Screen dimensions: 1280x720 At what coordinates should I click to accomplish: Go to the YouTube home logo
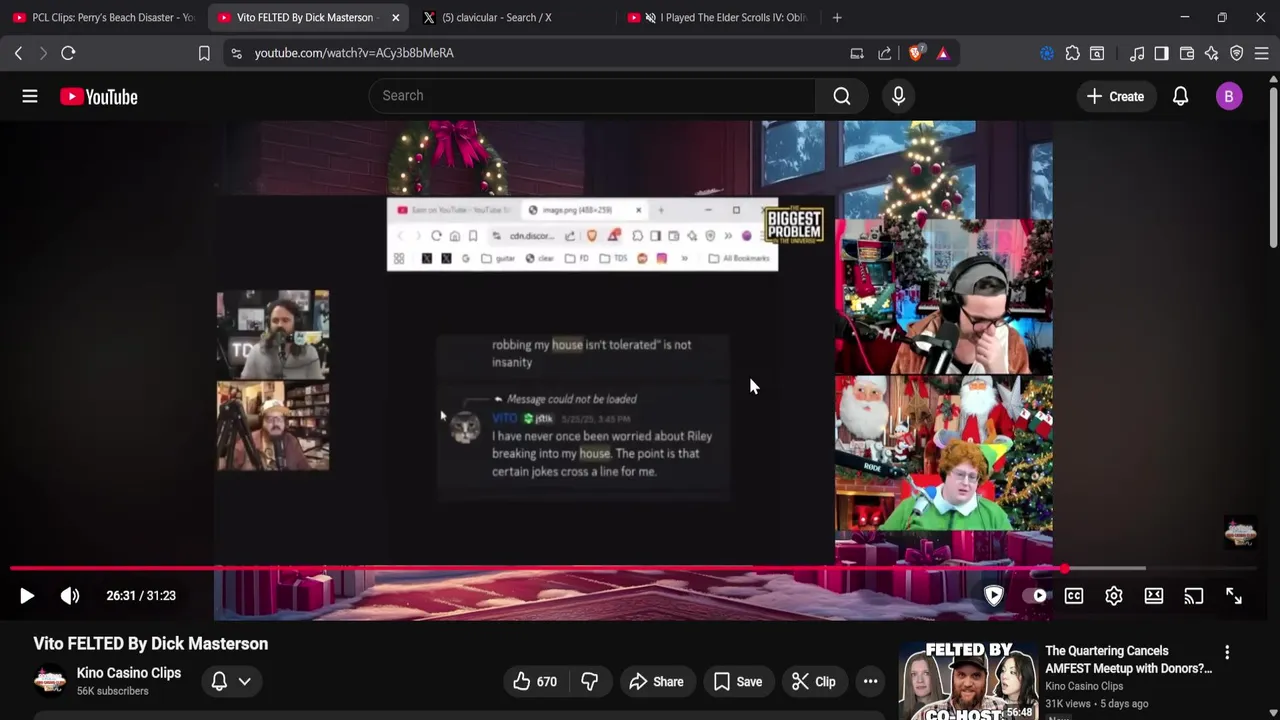(98, 96)
